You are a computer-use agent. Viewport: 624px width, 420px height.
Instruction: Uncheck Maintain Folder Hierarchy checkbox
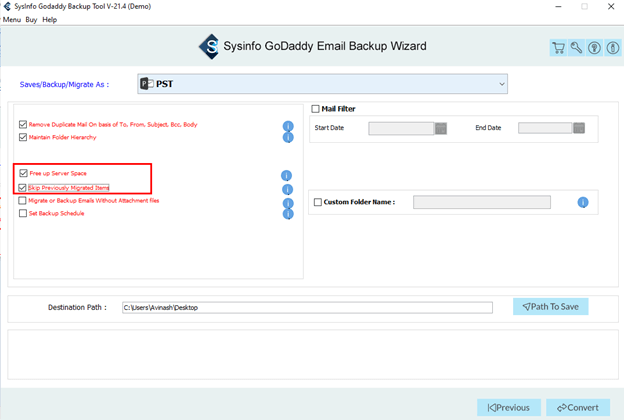click(x=23, y=137)
